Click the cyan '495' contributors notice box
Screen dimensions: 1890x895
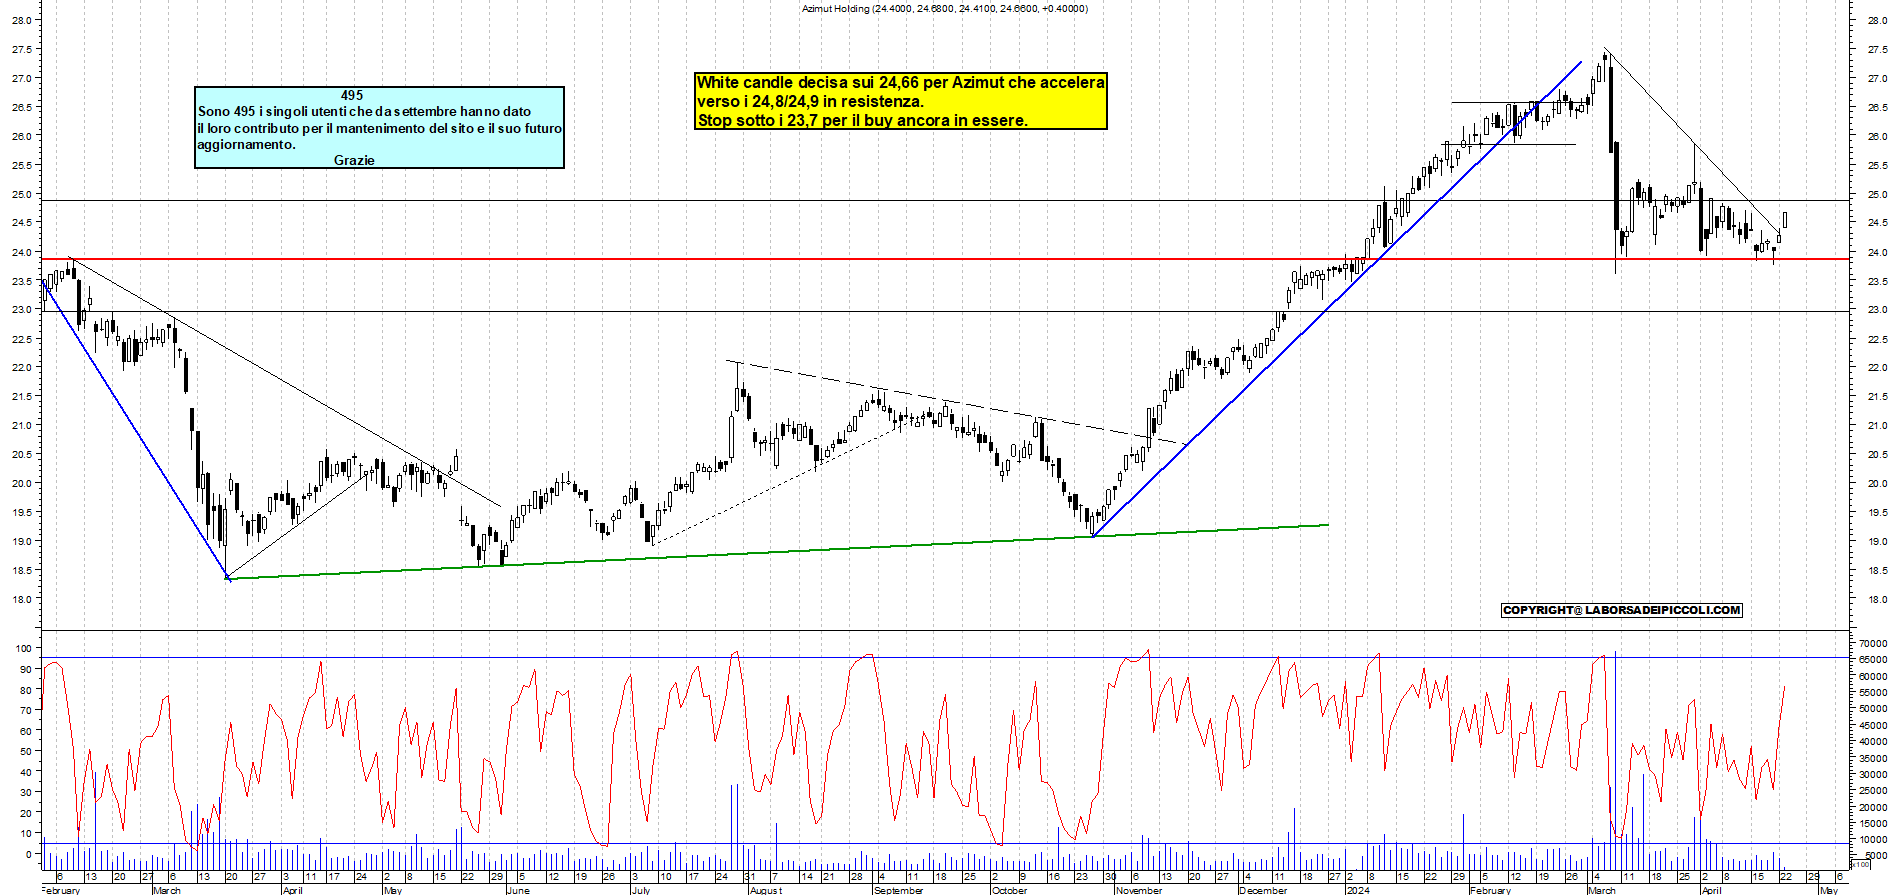[380, 127]
